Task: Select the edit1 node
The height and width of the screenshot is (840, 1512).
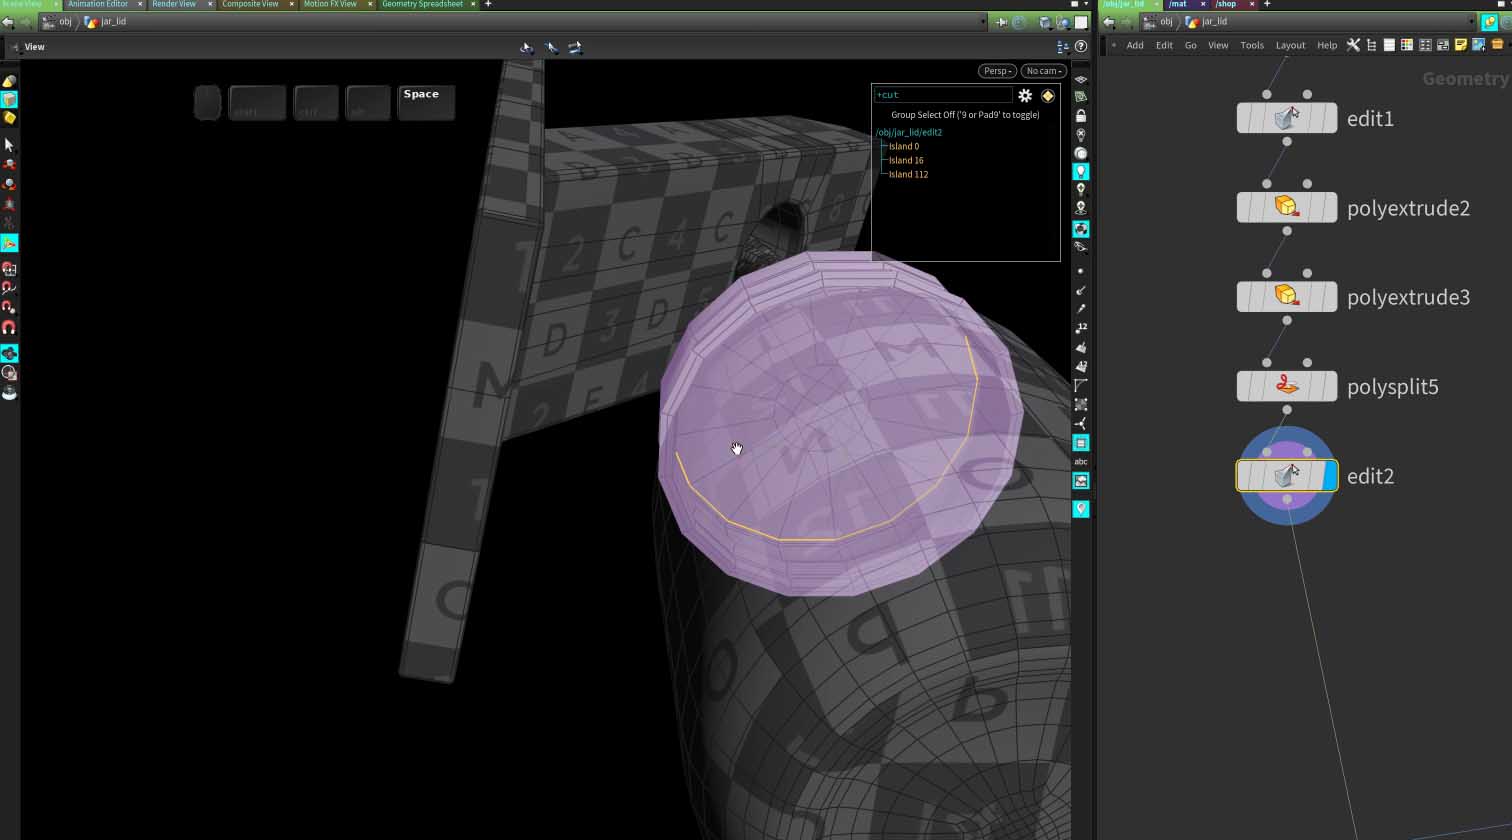Action: 1286,118
